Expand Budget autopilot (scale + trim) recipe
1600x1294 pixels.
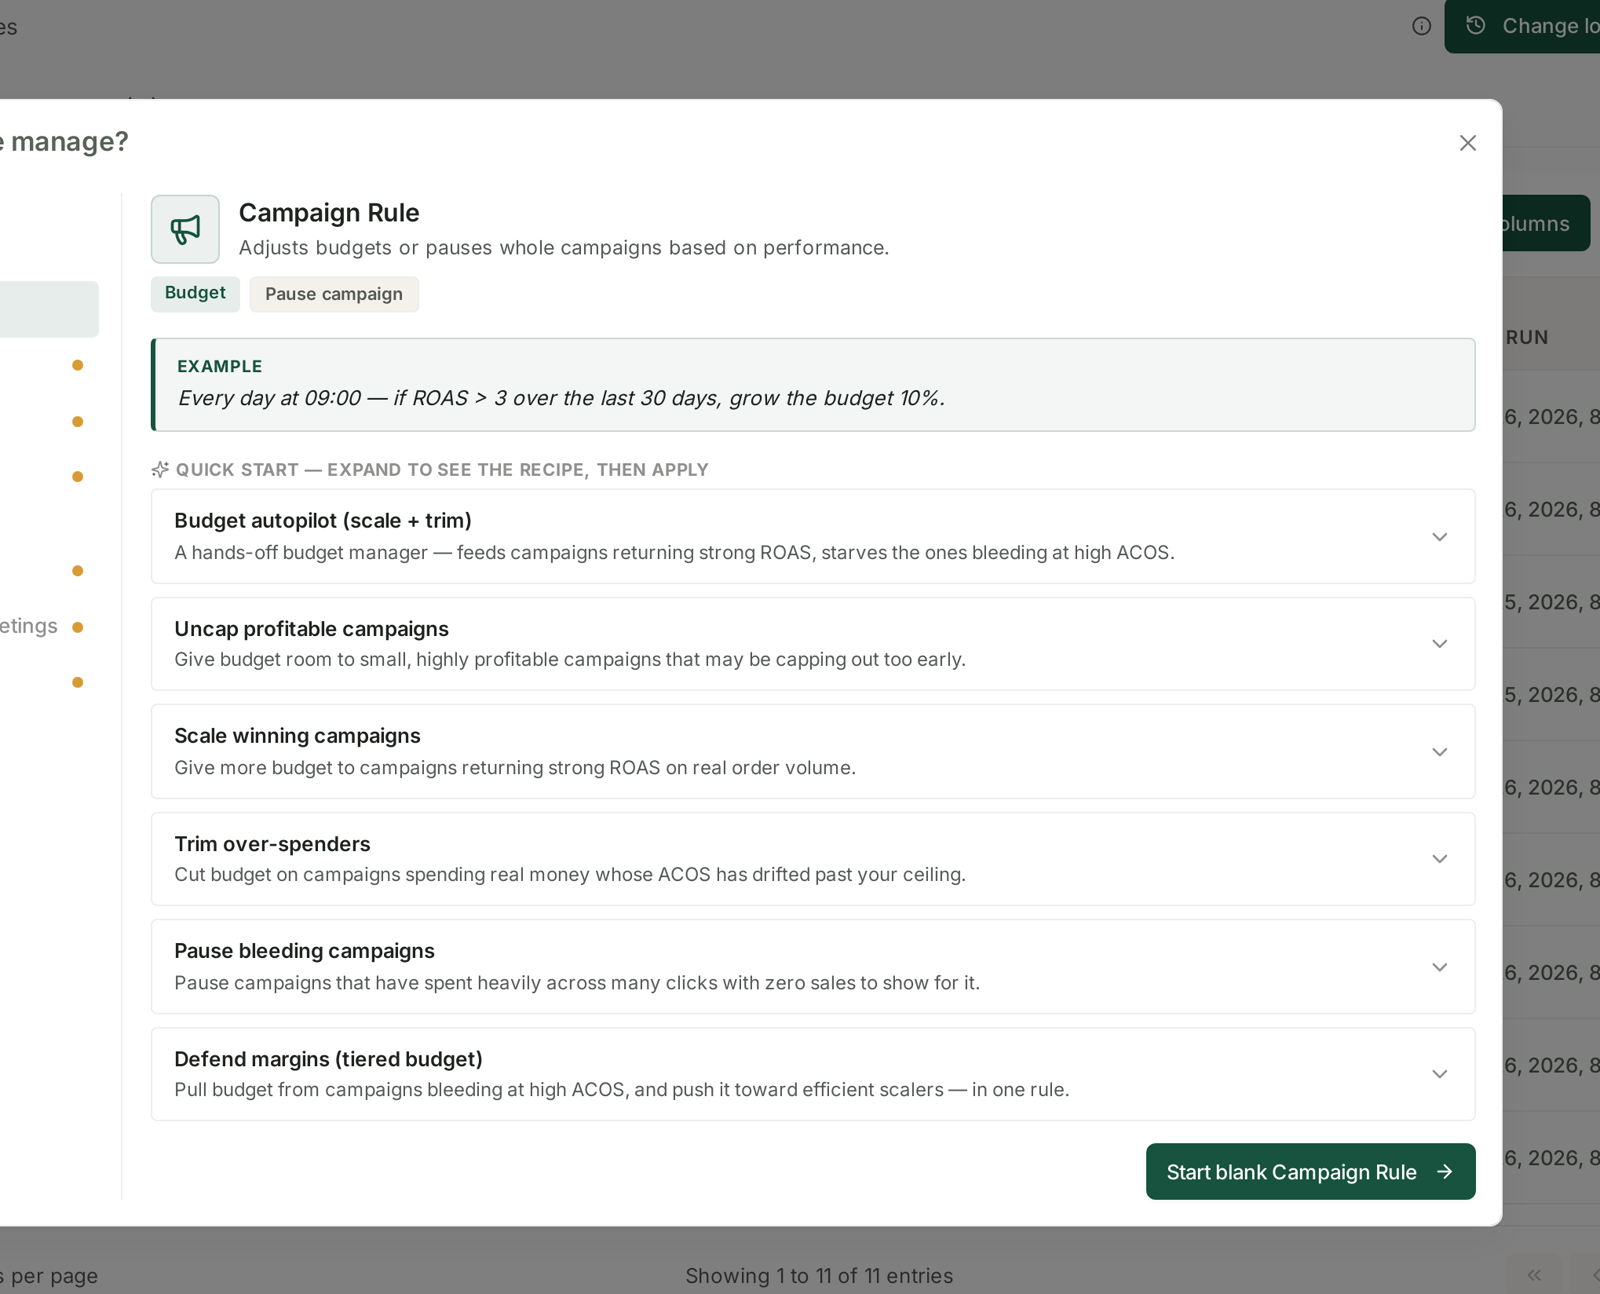[x=813, y=536]
